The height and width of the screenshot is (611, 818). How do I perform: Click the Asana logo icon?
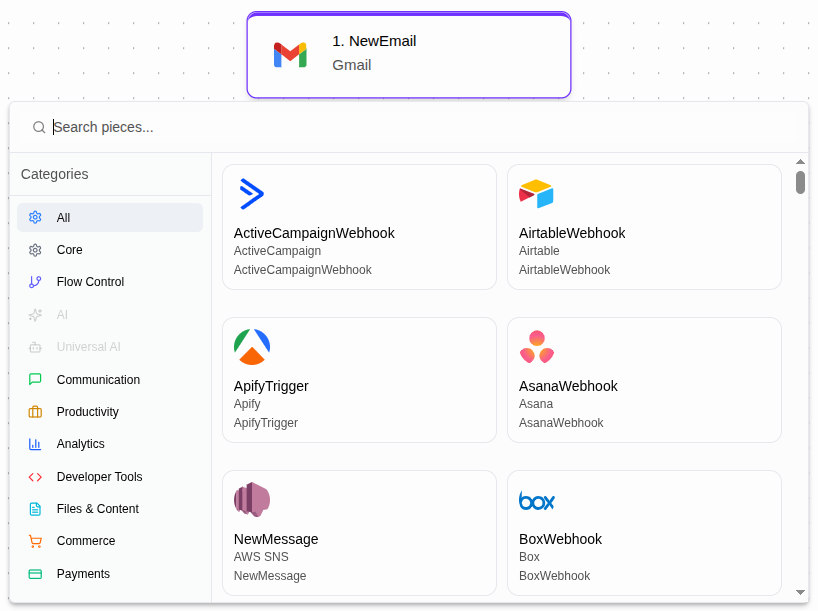coord(537,347)
